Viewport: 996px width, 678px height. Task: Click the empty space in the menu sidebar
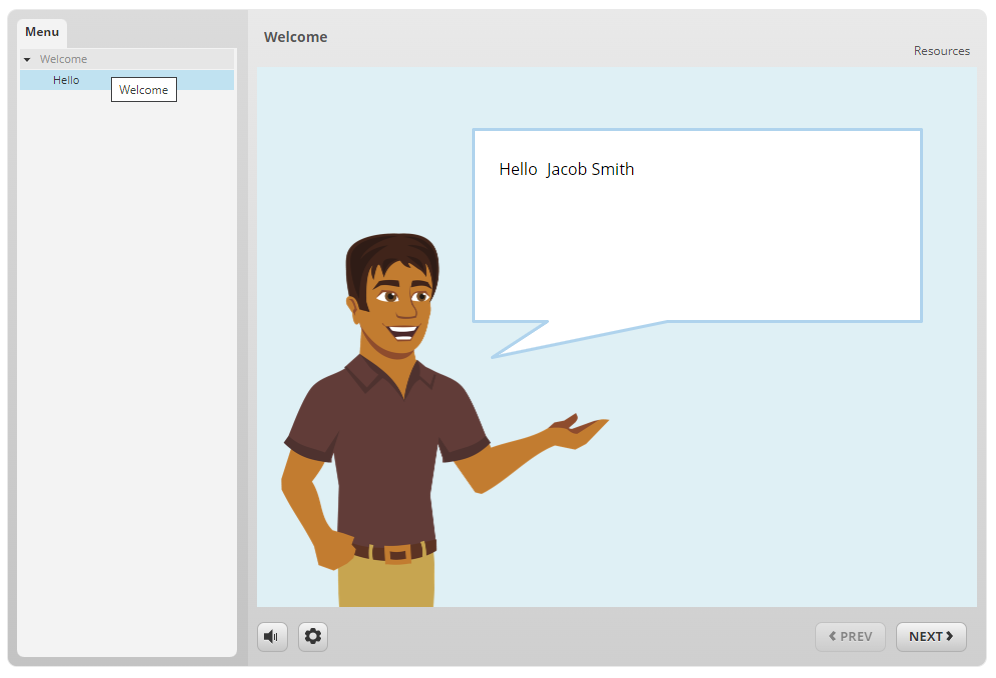(x=127, y=400)
